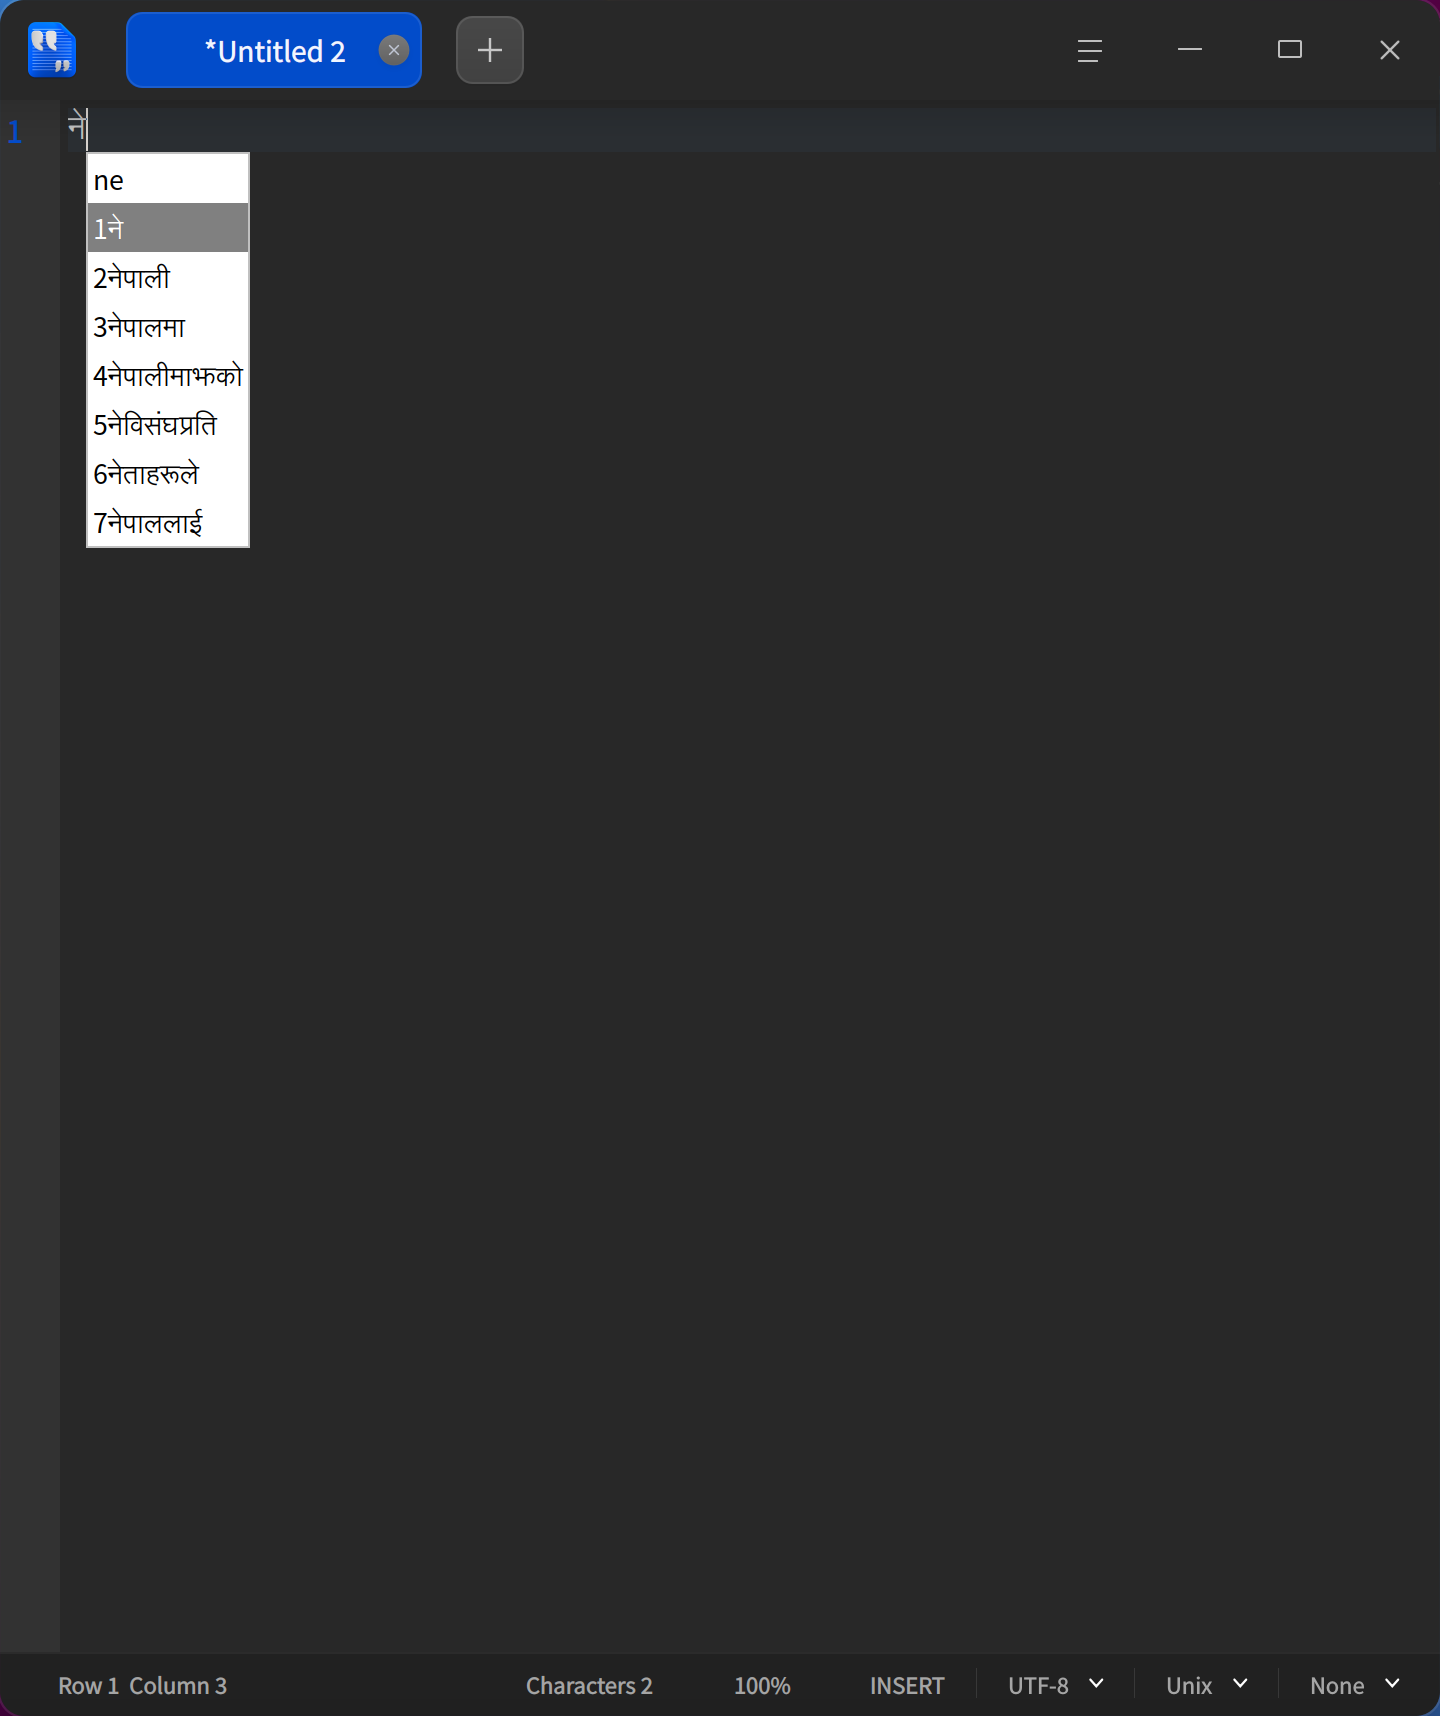Minimize the editor window
Viewport: 1440px width, 1716px height.
(x=1190, y=50)
